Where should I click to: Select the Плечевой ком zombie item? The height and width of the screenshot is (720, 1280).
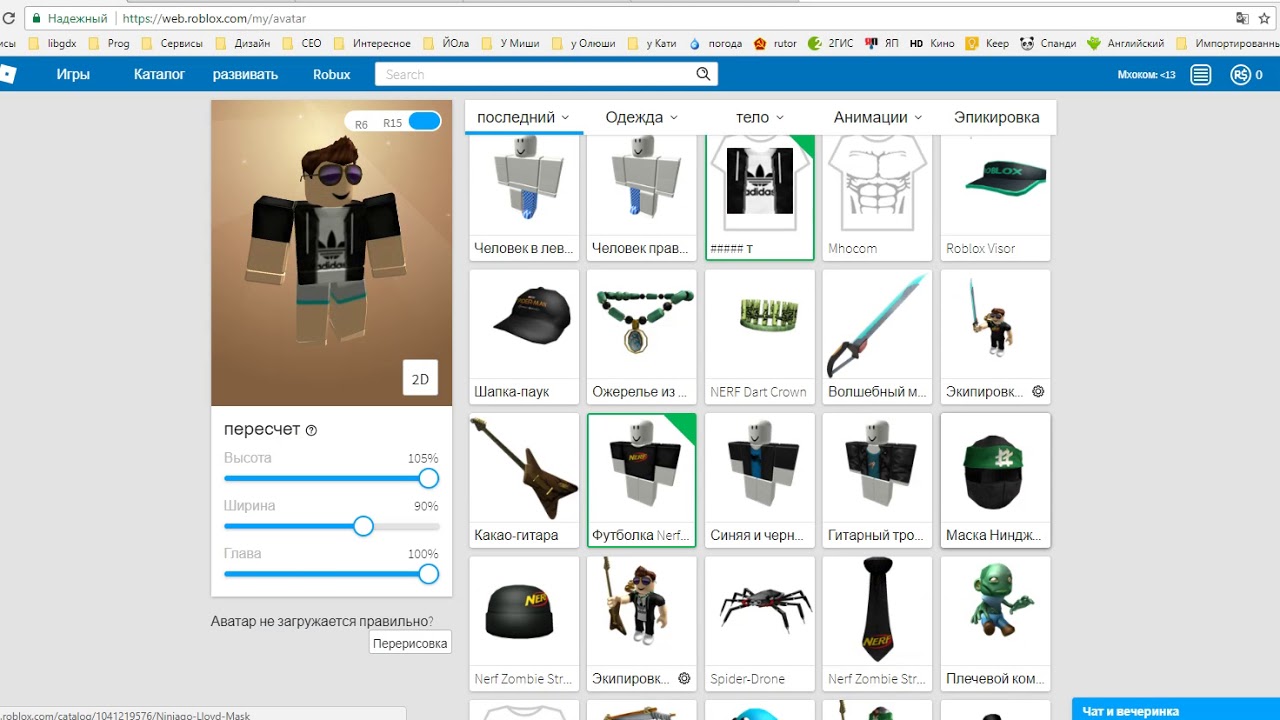tap(996, 624)
